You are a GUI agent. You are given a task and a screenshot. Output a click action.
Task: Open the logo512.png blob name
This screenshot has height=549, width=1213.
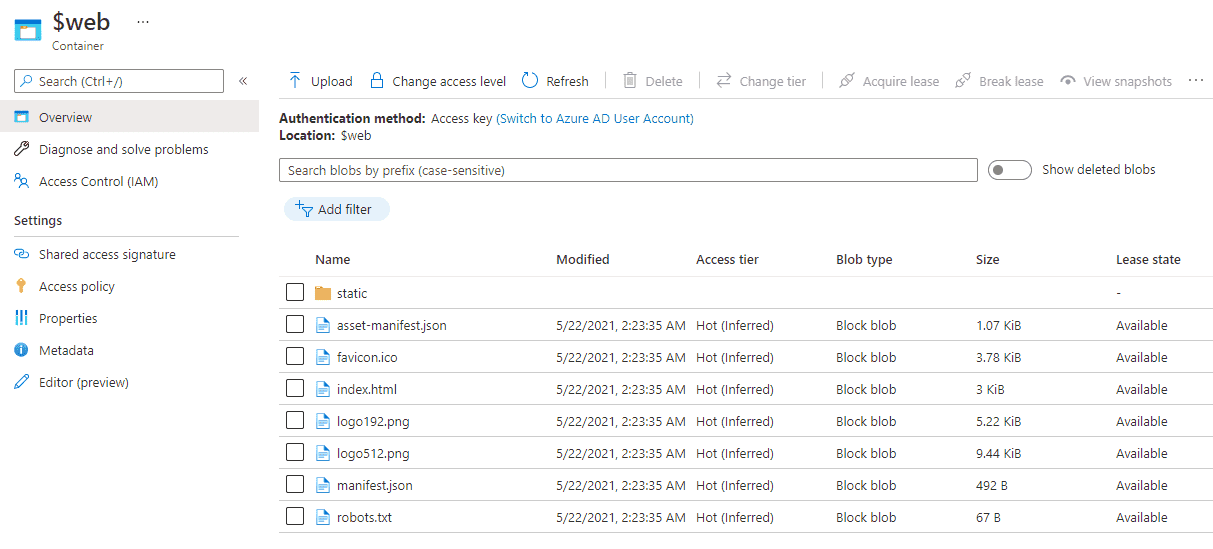coord(373,453)
